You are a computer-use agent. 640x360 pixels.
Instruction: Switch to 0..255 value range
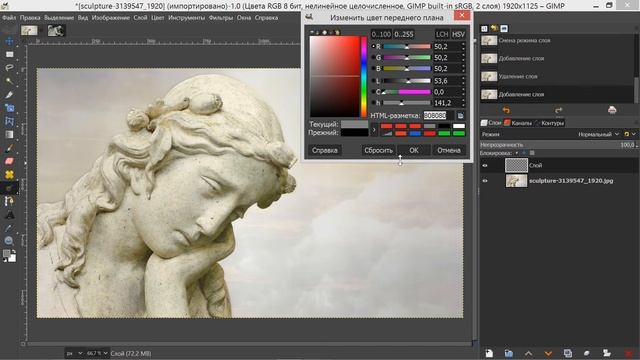pyautogui.click(x=404, y=34)
